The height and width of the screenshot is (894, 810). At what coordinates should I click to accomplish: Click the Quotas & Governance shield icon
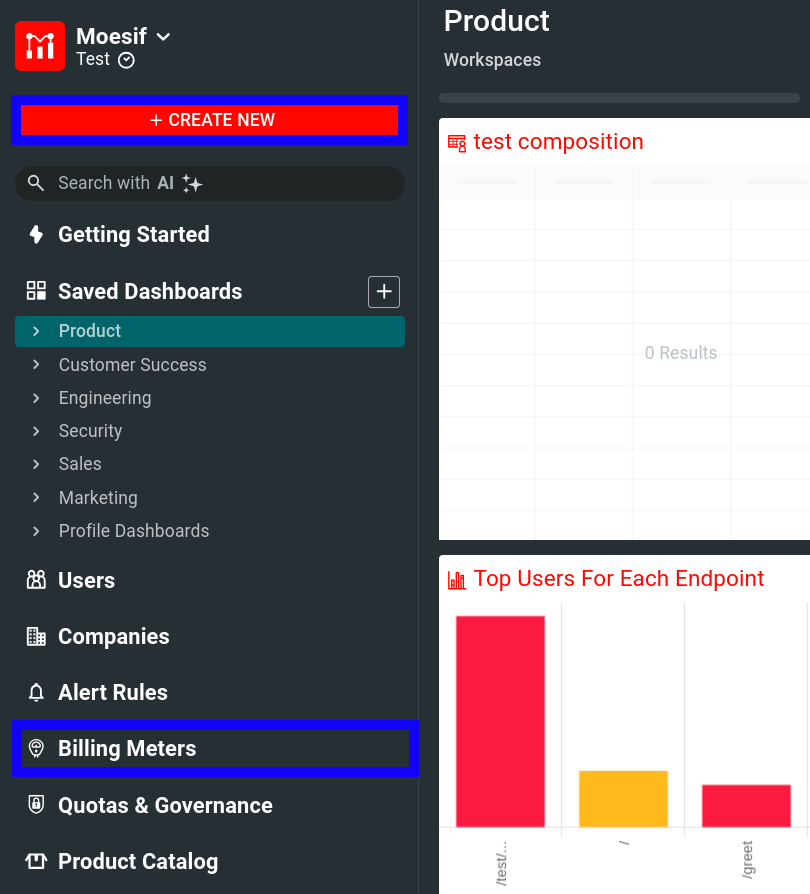pos(35,805)
